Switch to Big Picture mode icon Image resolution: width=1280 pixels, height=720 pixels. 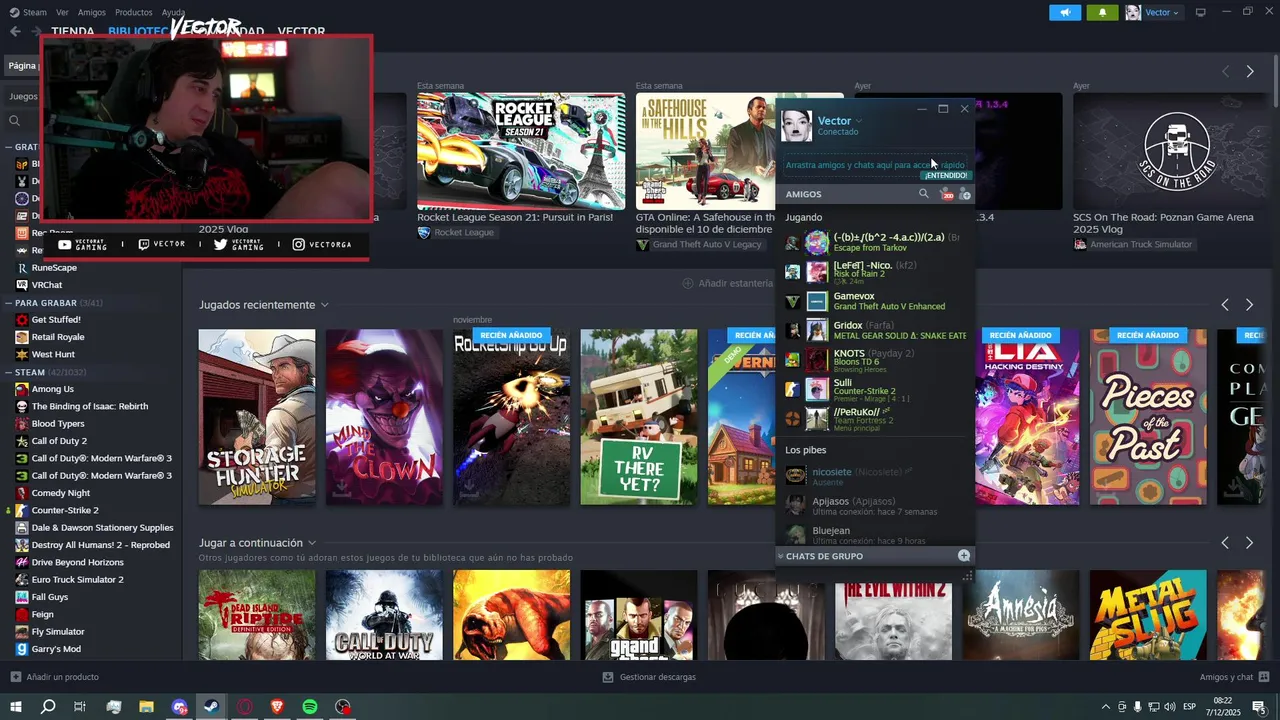[x=1201, y=12]
